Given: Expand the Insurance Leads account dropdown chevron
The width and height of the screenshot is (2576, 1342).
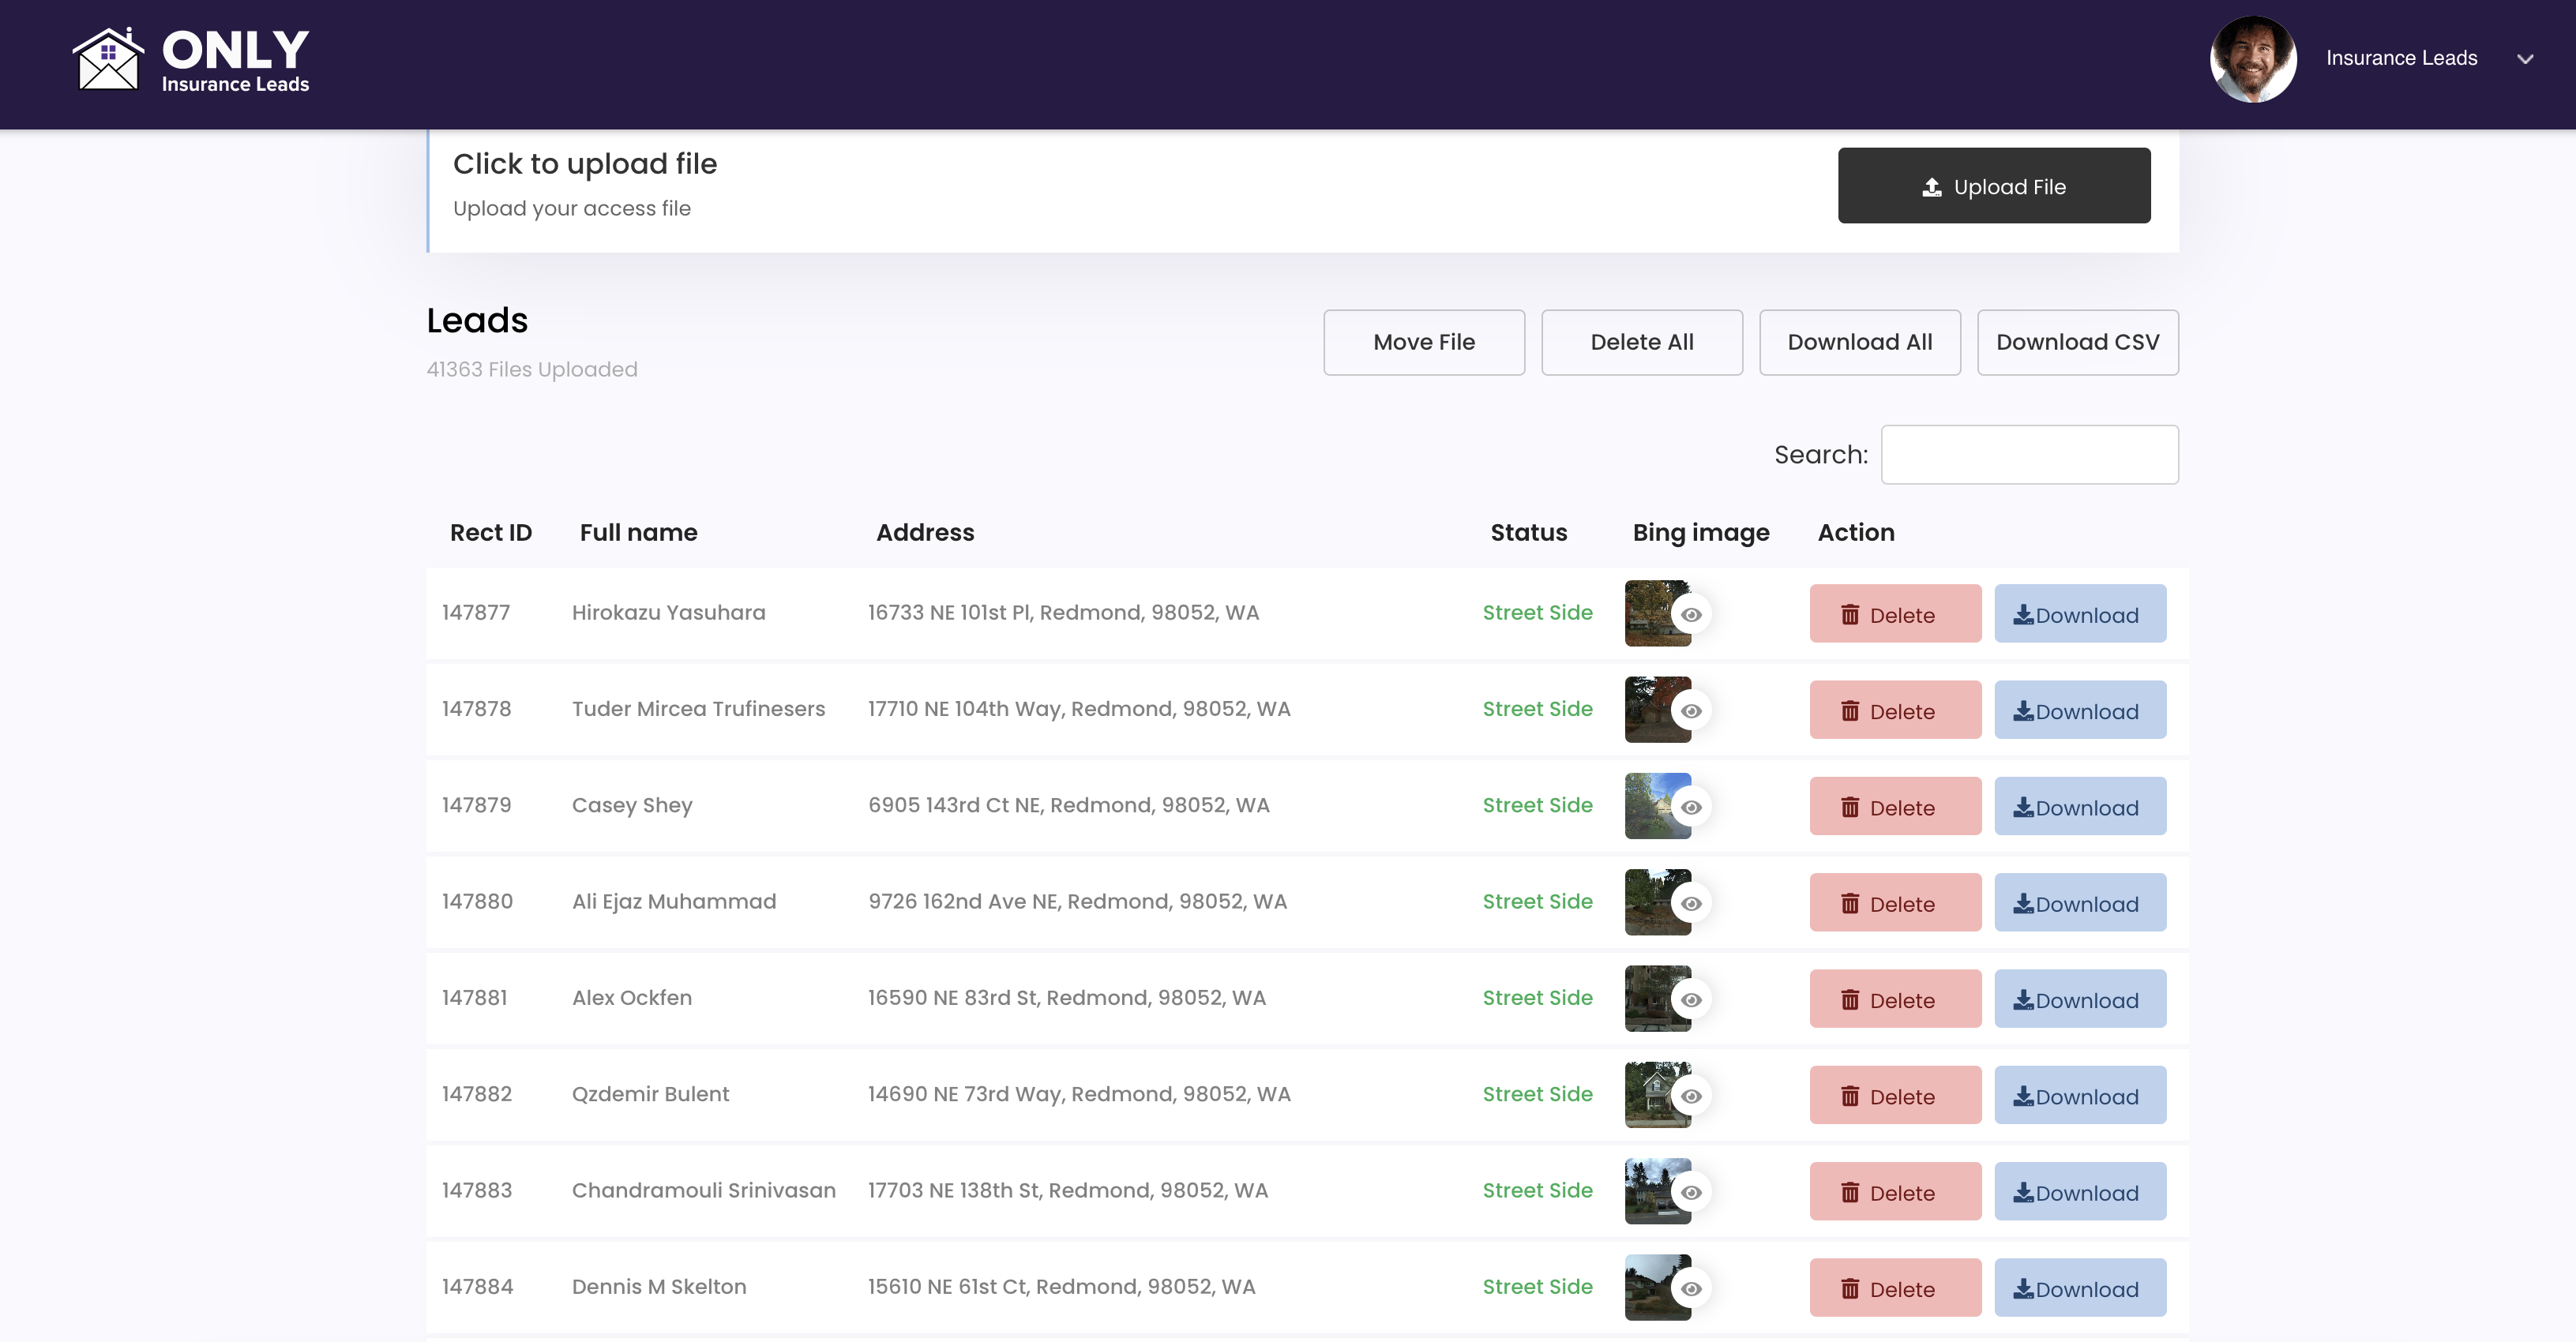Looking at the screenshot, I should (x=2525, y=59).
